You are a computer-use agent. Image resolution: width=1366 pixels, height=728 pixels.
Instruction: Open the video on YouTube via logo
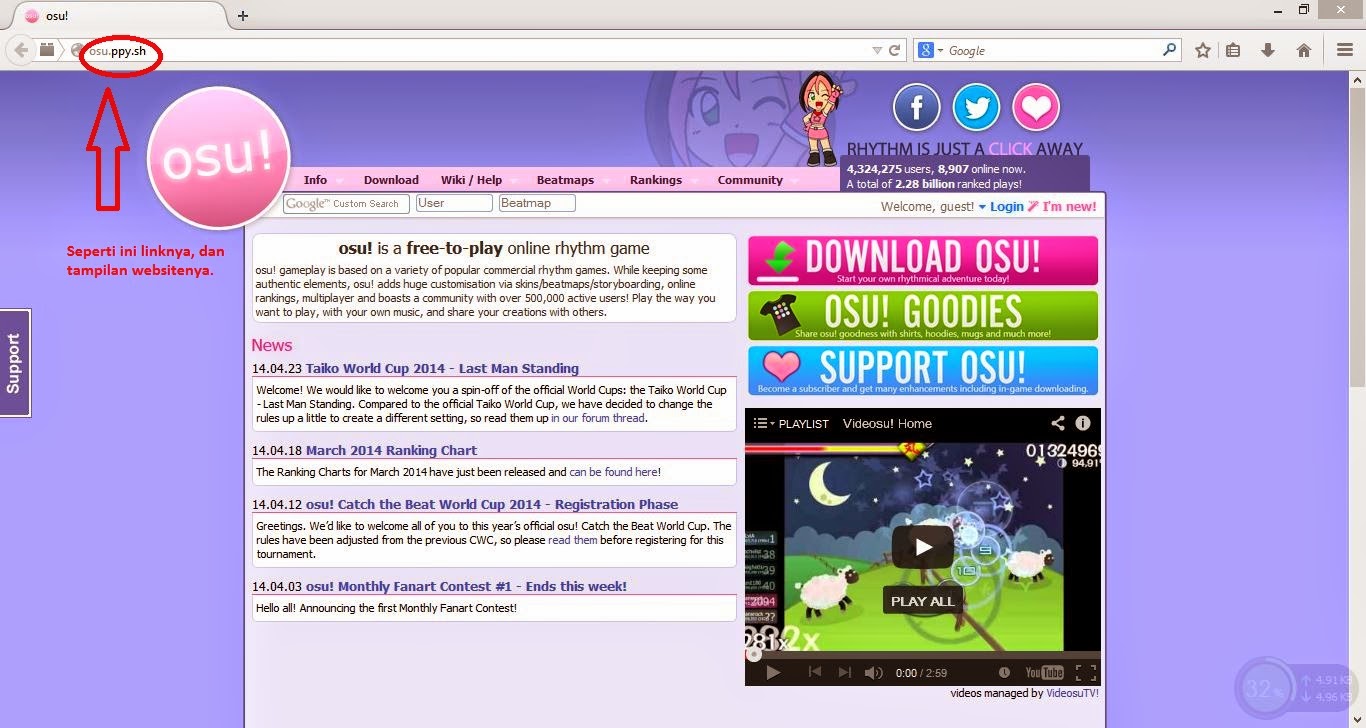pyautogui.click(x=1043, y=672)
